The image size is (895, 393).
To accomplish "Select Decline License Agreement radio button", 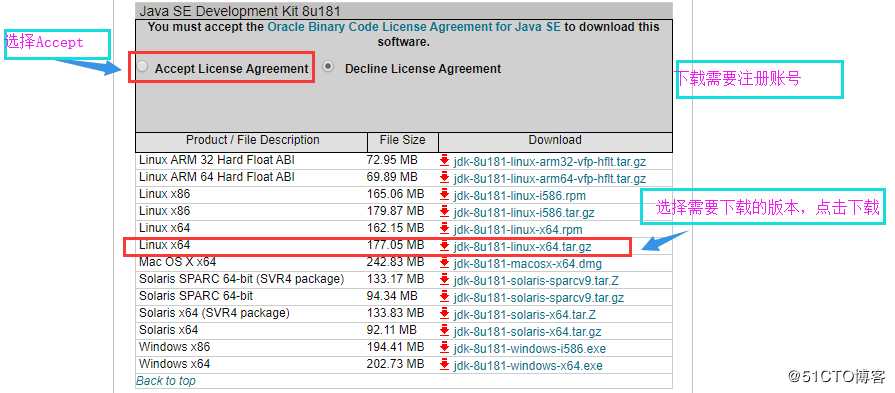I will (328, 67).
